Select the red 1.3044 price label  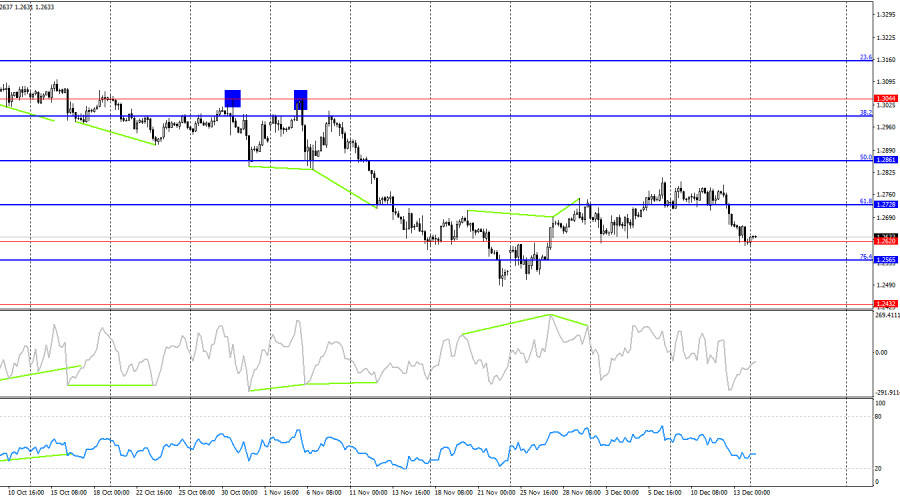tap(885, 98)
